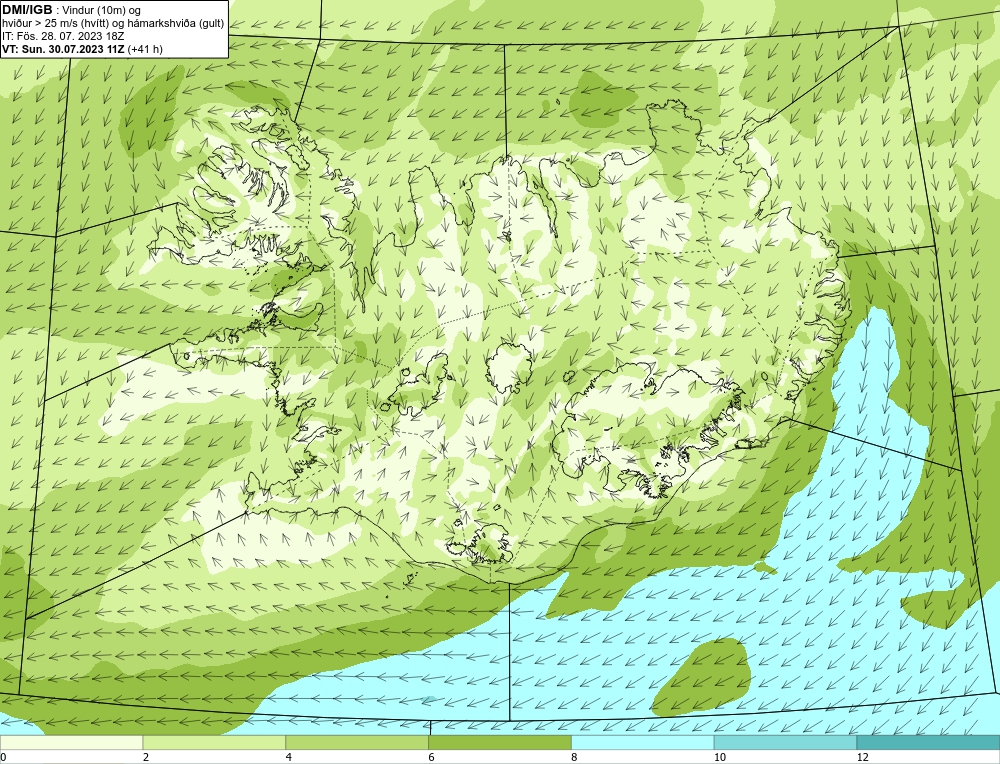Viewport: 1000px width, 764px height.
Task: Click the darkest teal swatch above 12
Action: tap(929, 743)
